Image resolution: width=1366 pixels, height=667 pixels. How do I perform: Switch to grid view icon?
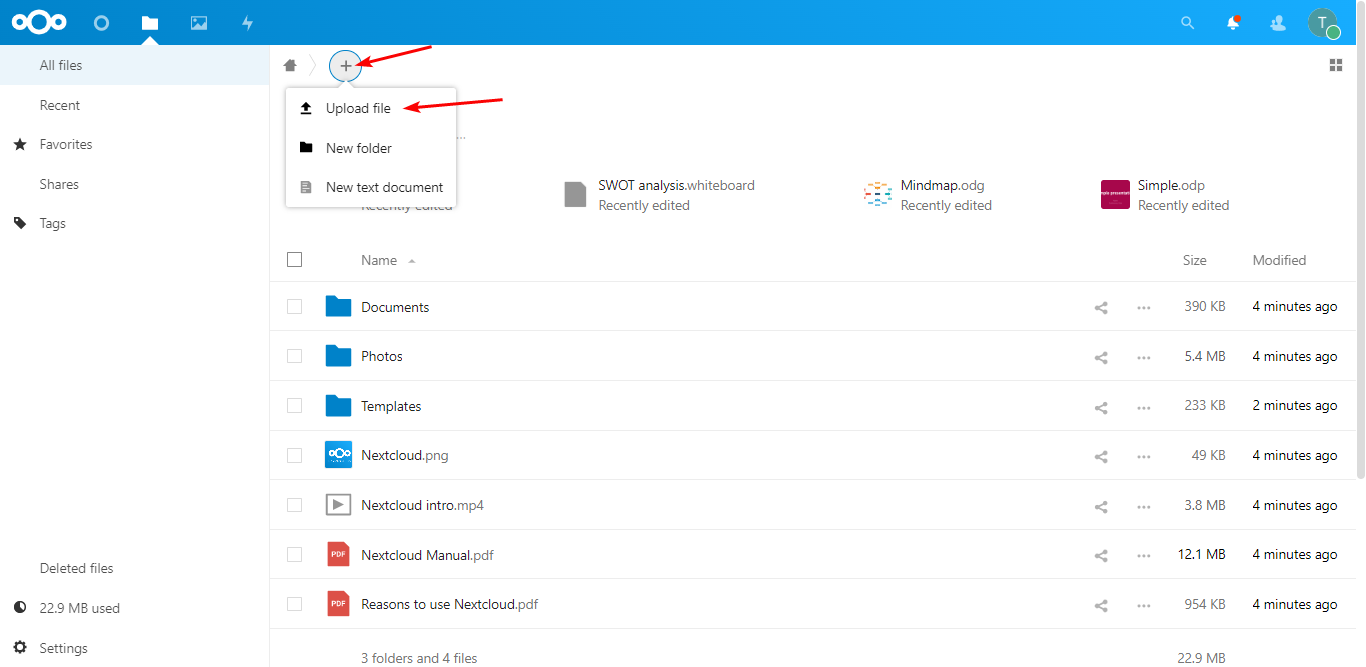(1336, 65)
